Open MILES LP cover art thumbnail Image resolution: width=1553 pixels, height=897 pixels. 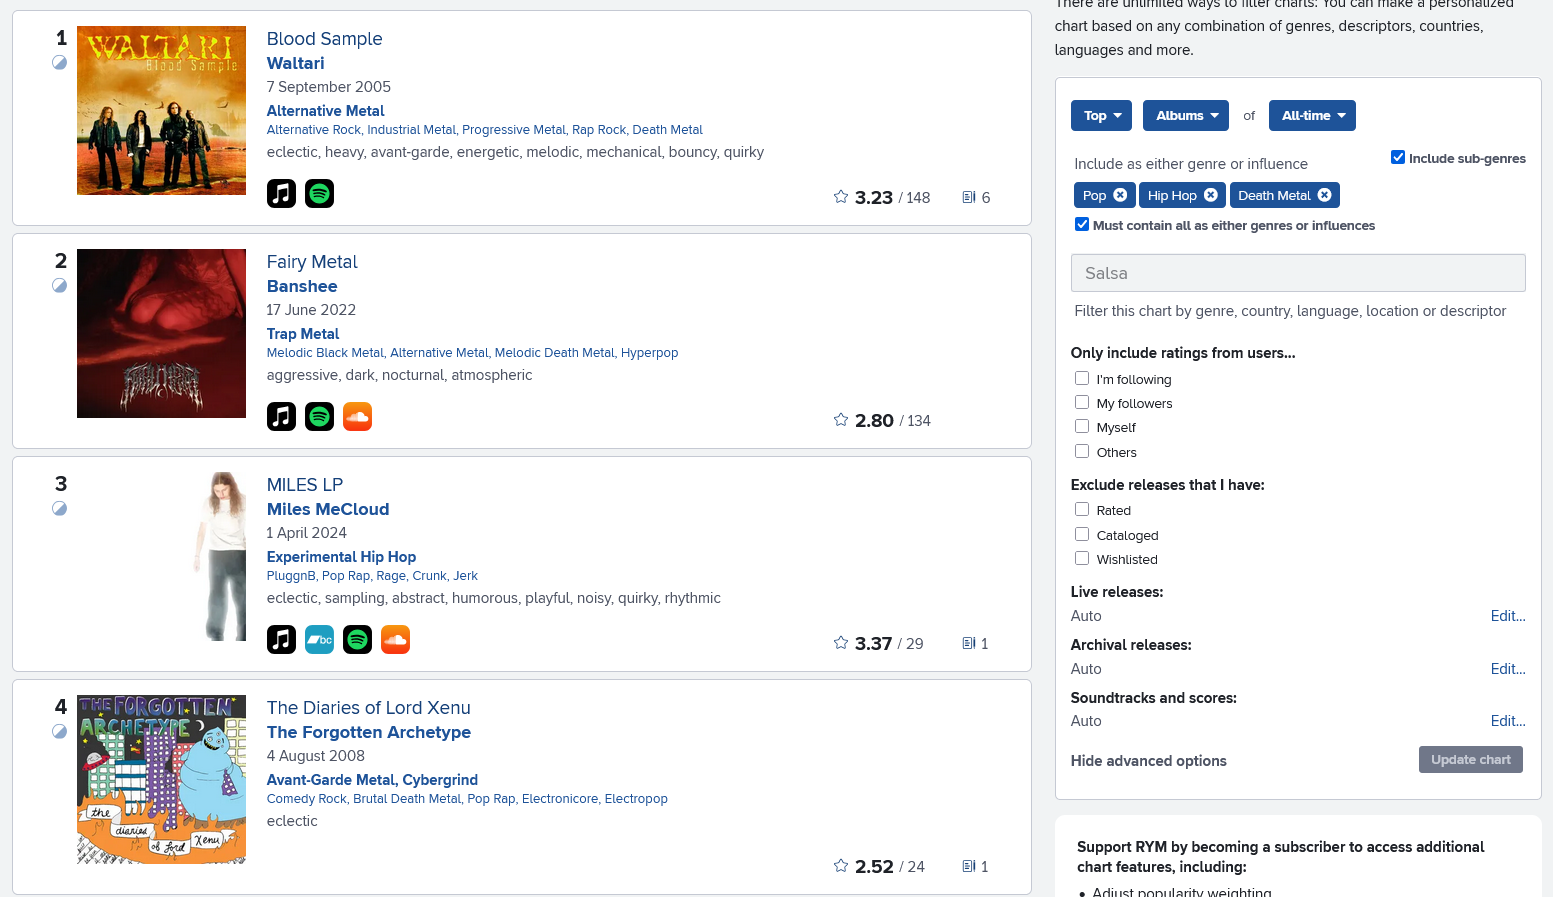tap(161, 556)
